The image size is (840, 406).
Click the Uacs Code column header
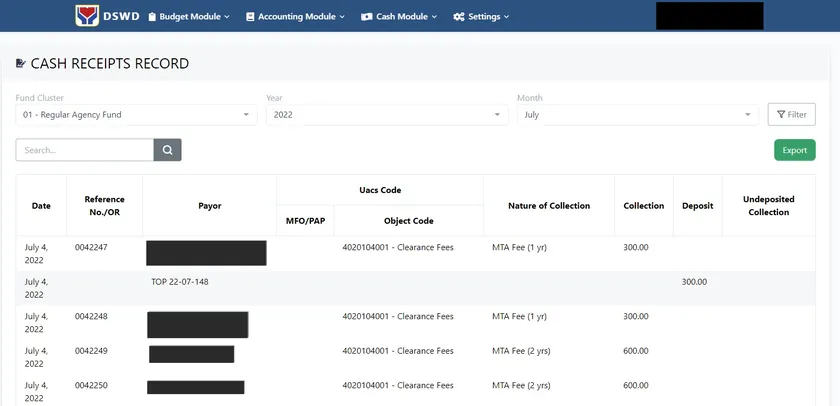click(380, 190)
